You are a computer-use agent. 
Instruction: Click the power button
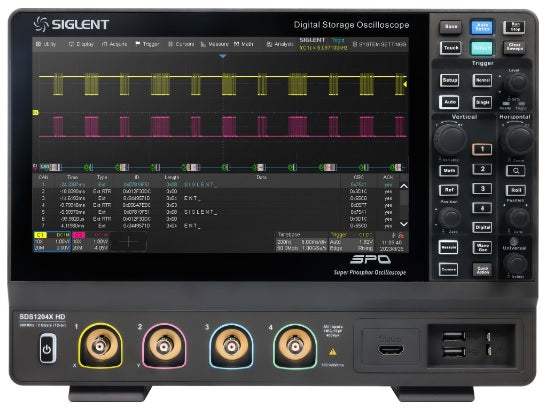pyautogui.click(x=48, y=349)
